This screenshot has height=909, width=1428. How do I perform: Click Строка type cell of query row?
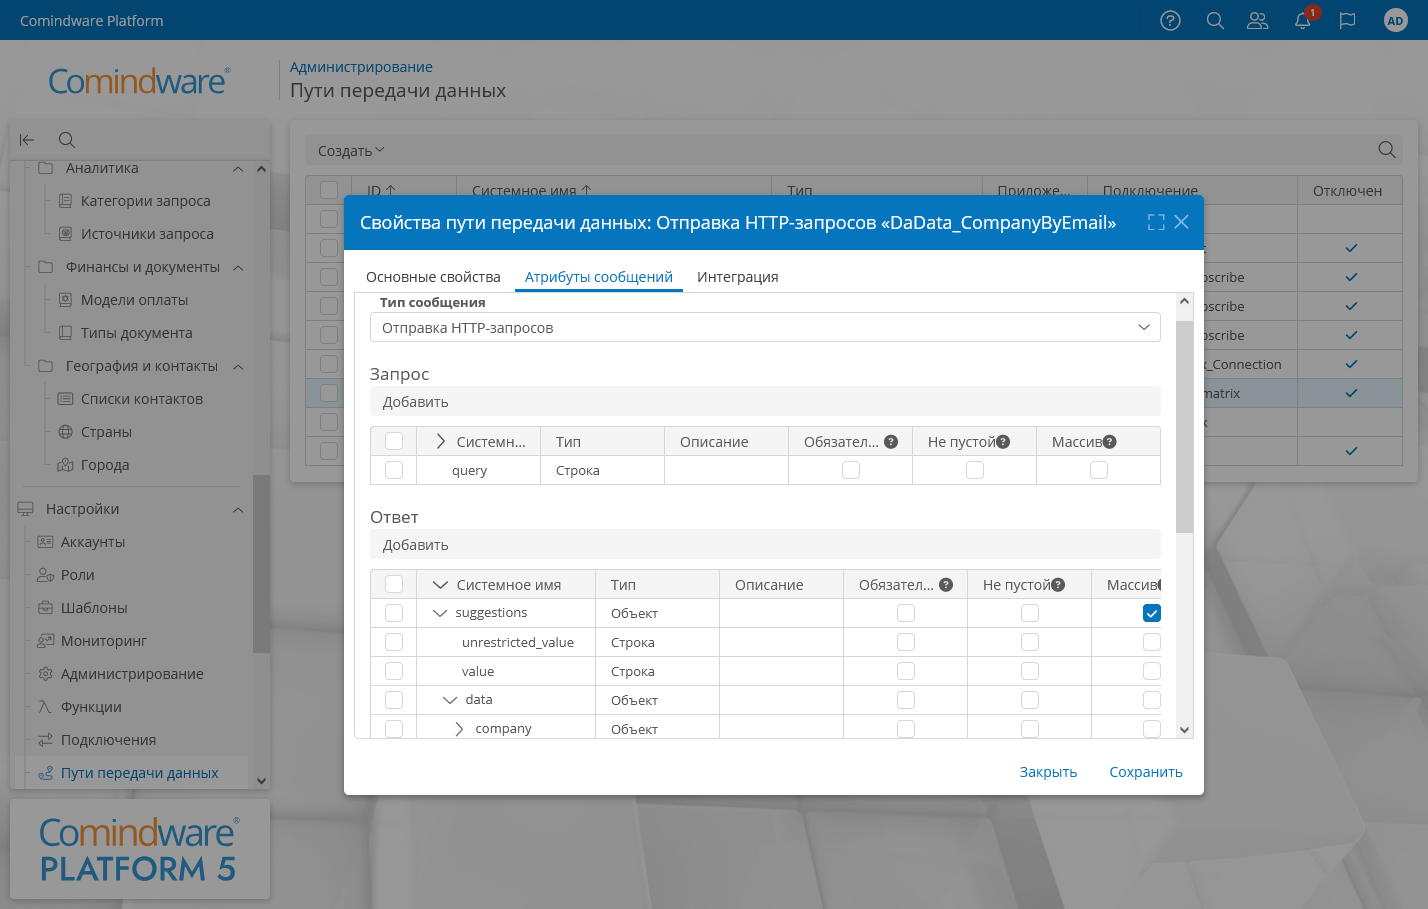click(x=603, y=470)
